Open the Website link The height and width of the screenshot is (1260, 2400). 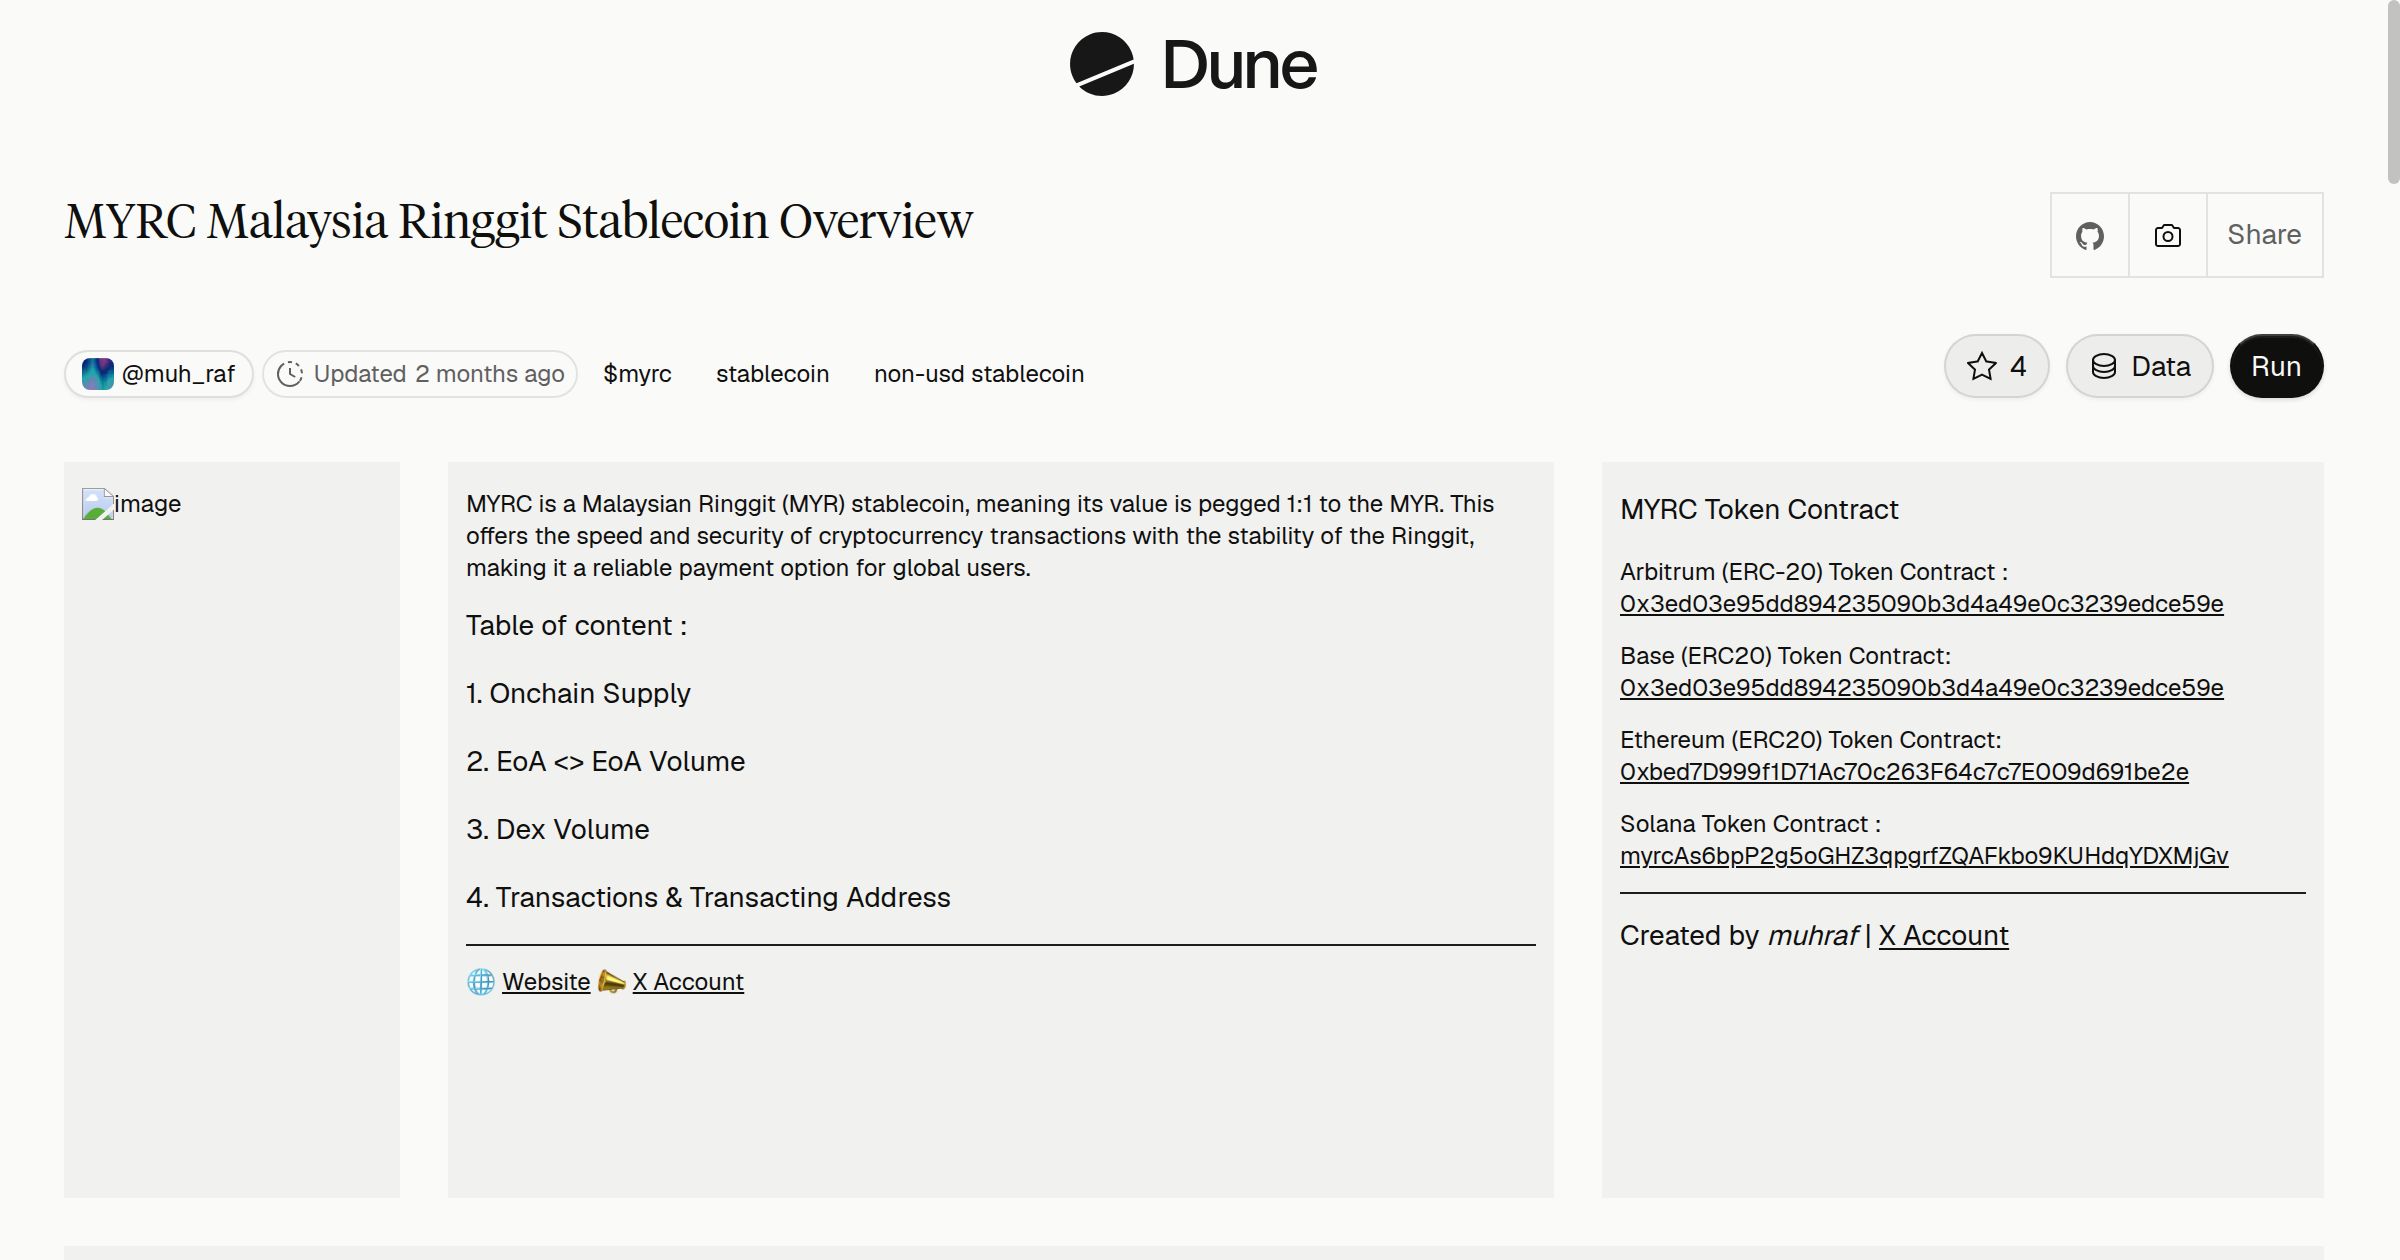(x=546, y=982)
